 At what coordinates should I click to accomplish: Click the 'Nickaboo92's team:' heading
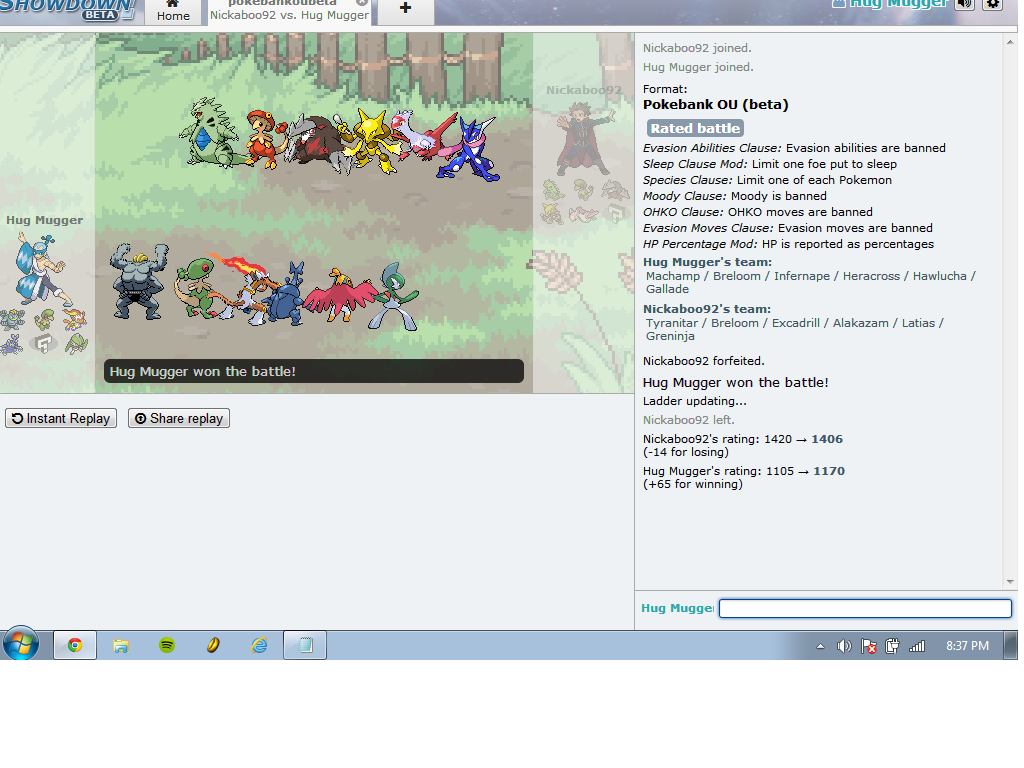707,309
